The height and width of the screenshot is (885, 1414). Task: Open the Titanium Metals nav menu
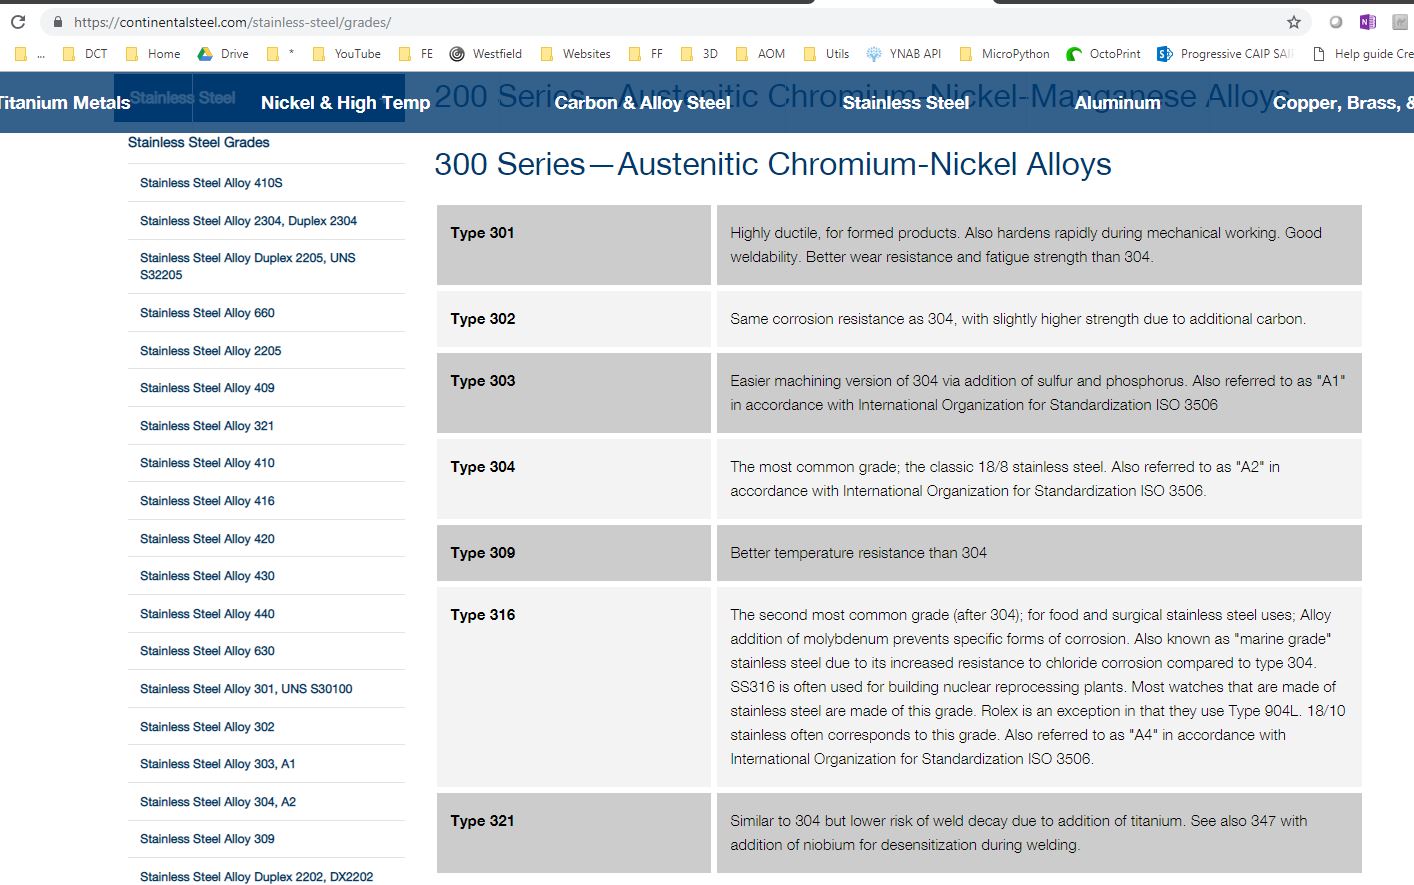65,103
